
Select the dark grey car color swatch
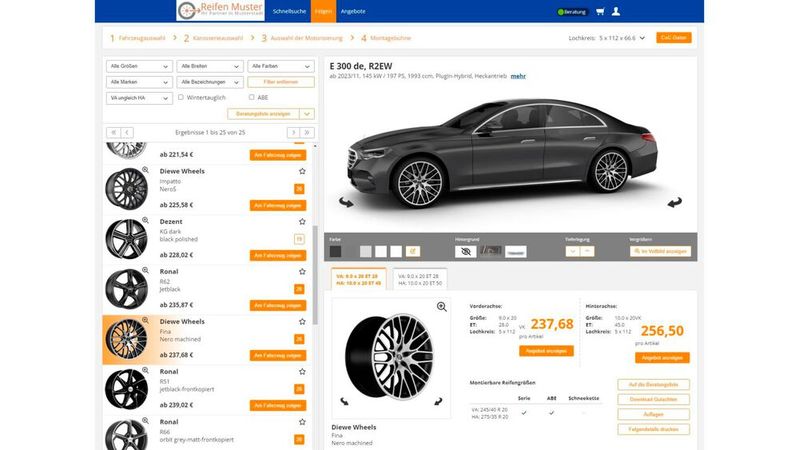(335, 251)
